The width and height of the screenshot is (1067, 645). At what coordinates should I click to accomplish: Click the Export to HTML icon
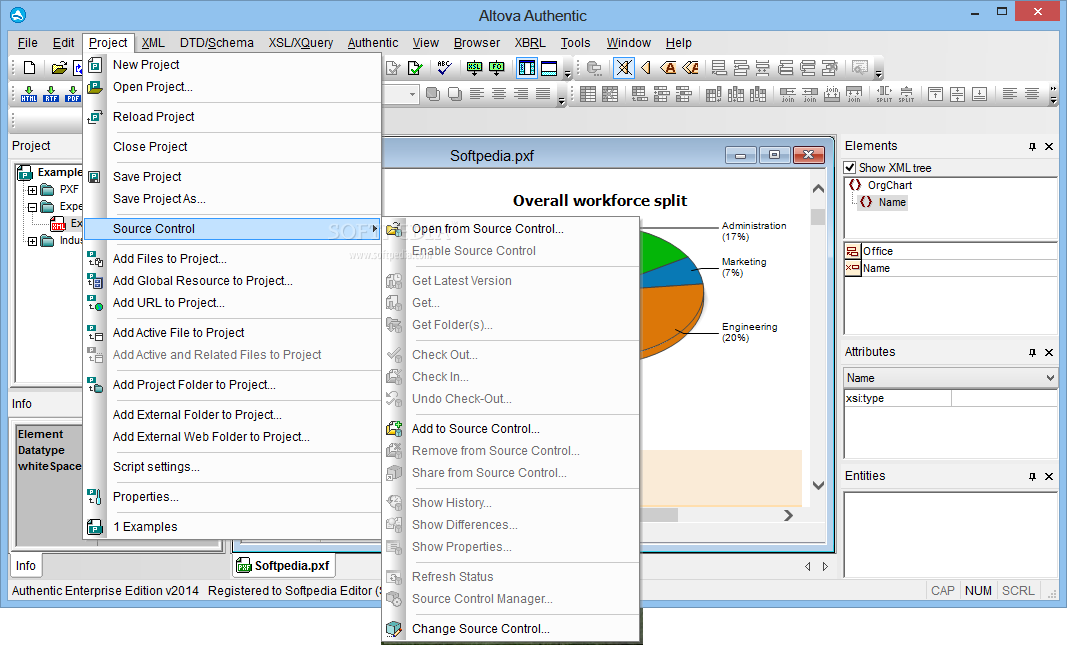pos(29,93)
